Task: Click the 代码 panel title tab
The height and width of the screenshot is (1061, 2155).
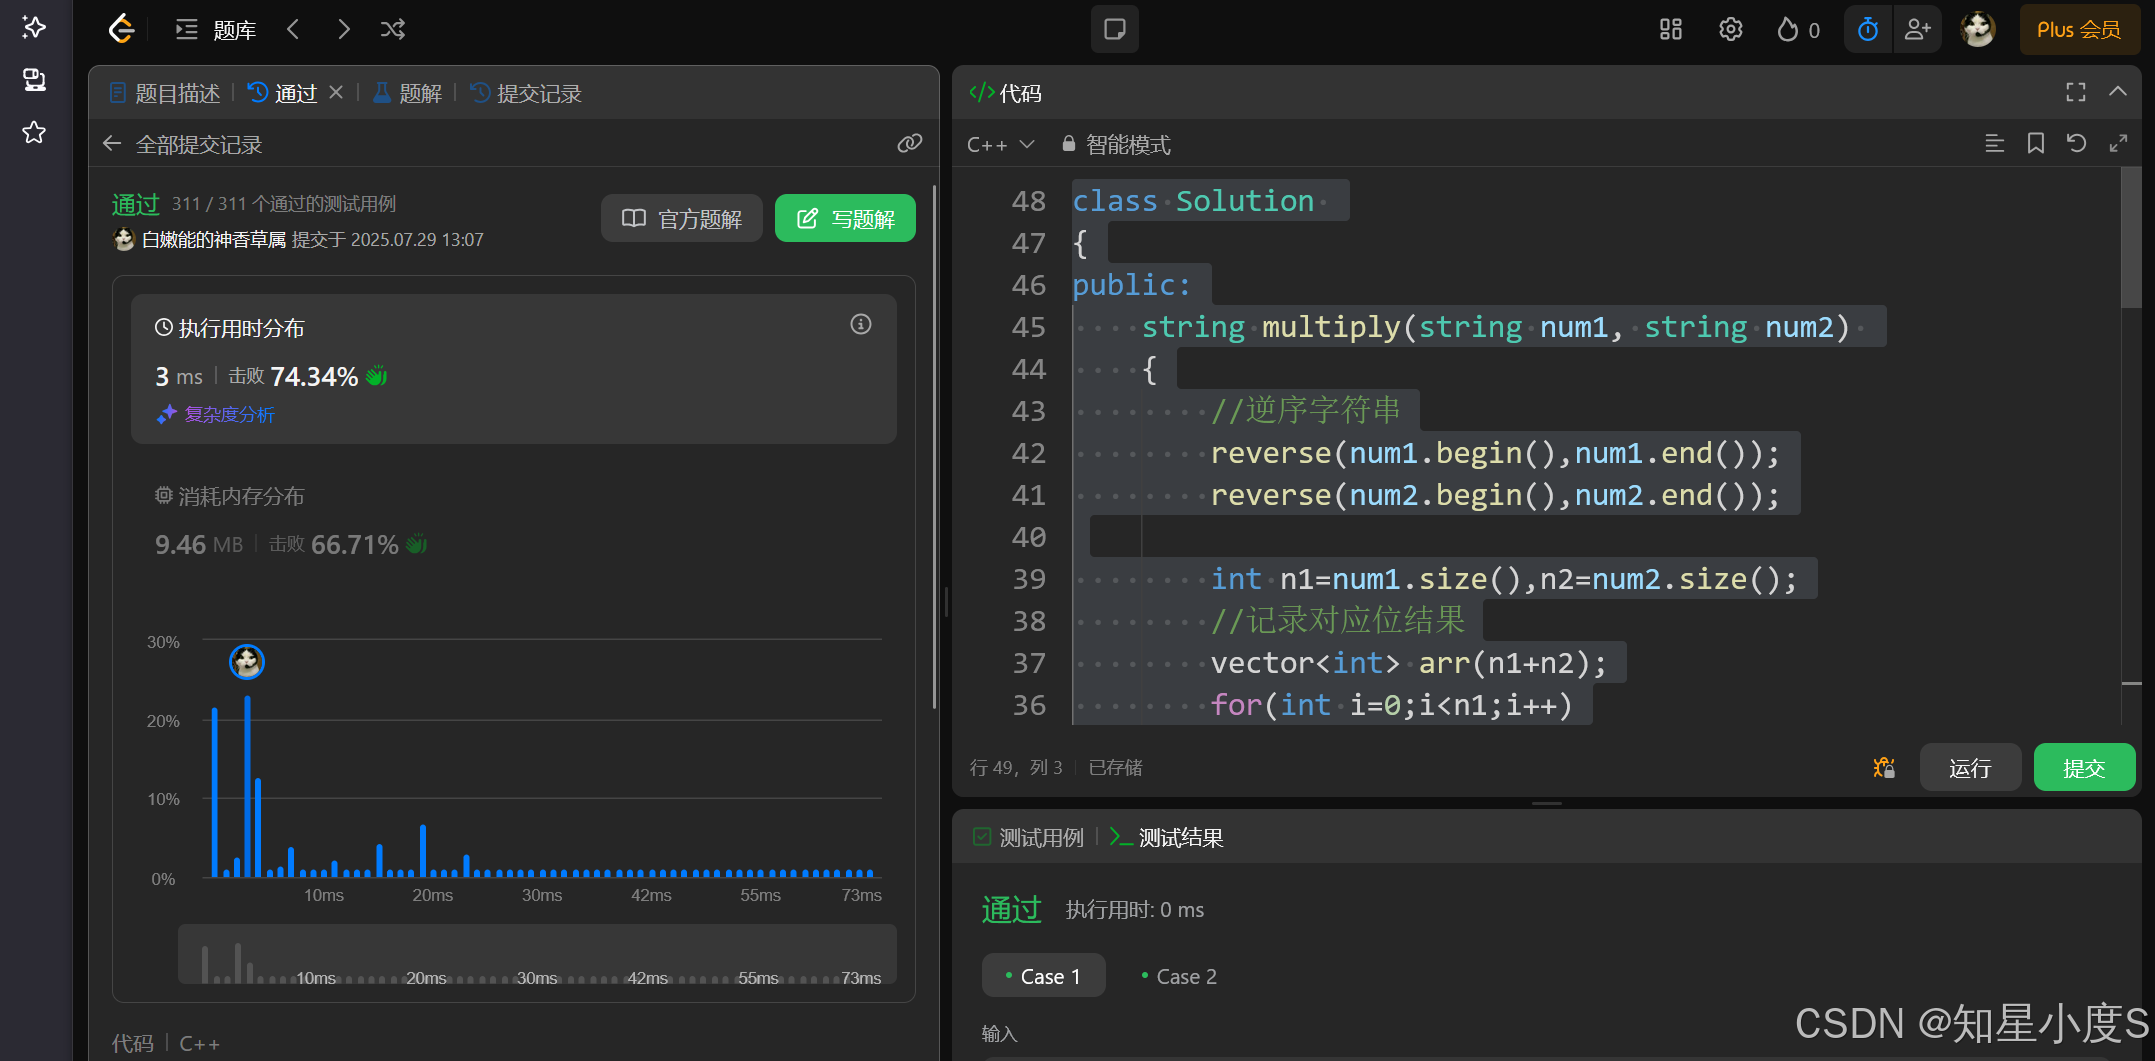Action: (1006, 93)
